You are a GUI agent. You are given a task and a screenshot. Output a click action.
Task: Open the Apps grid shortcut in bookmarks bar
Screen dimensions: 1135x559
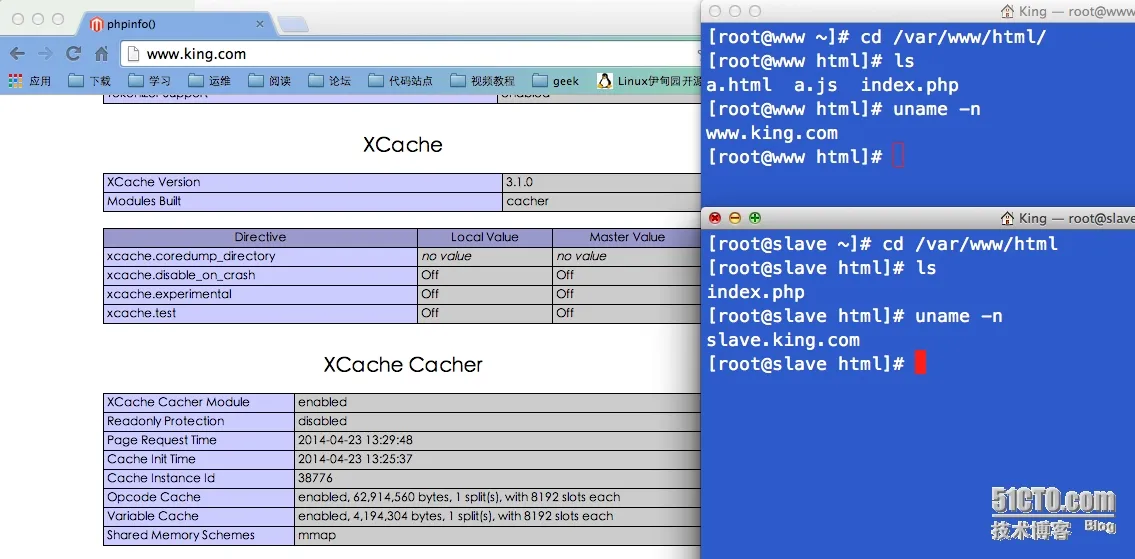tap(30, 80)
